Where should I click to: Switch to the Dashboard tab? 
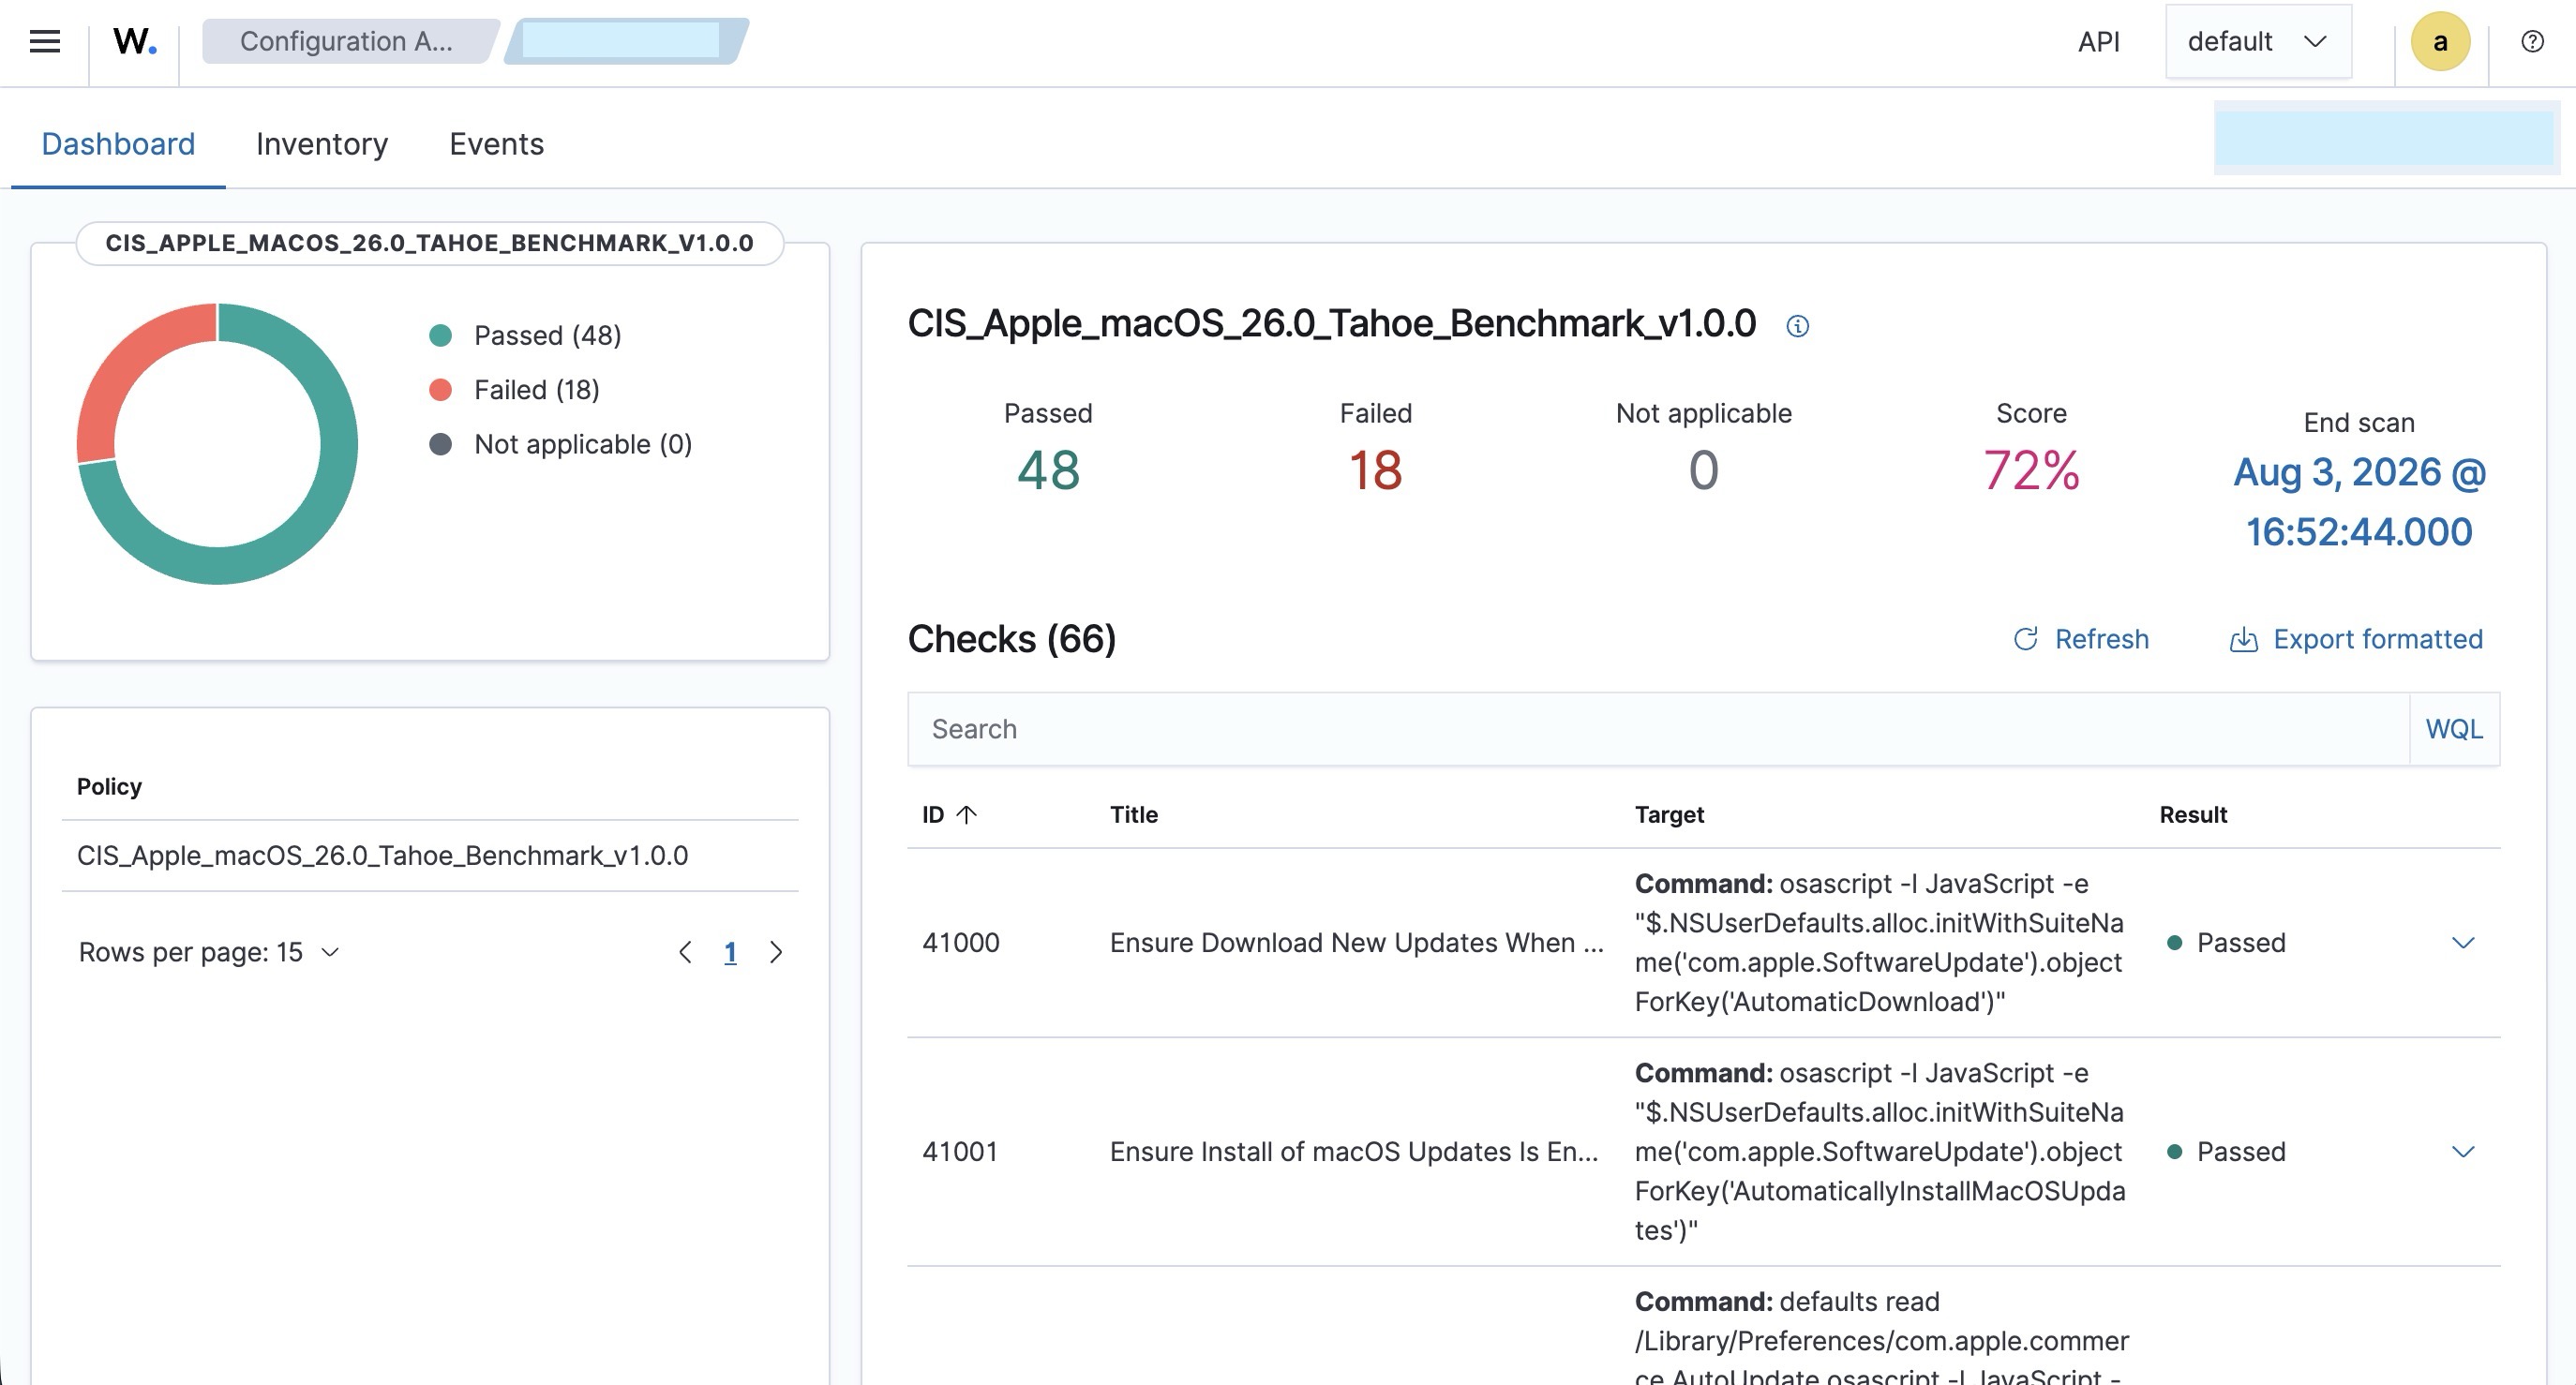click(118, 144)
